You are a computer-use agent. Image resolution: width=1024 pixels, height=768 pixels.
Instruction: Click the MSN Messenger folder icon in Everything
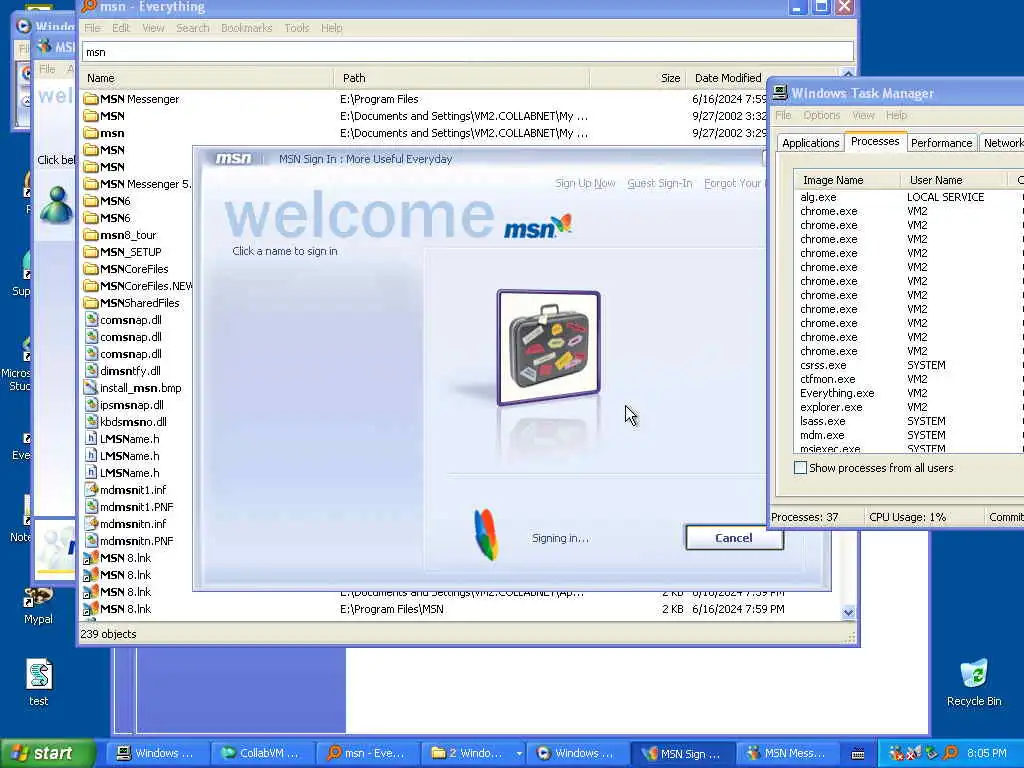[91, 99]
